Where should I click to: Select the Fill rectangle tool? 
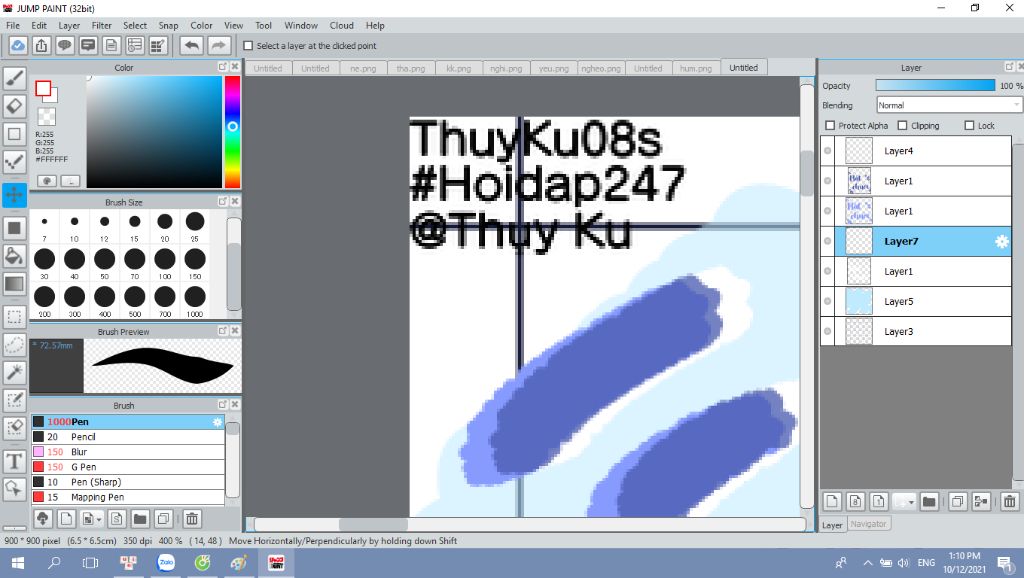coord(14,228)
